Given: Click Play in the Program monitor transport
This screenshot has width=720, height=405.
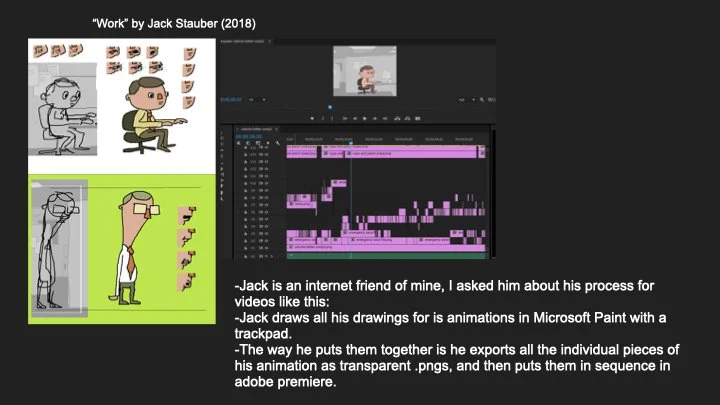Looking at the screenshot, I should (x=365, y=118).
